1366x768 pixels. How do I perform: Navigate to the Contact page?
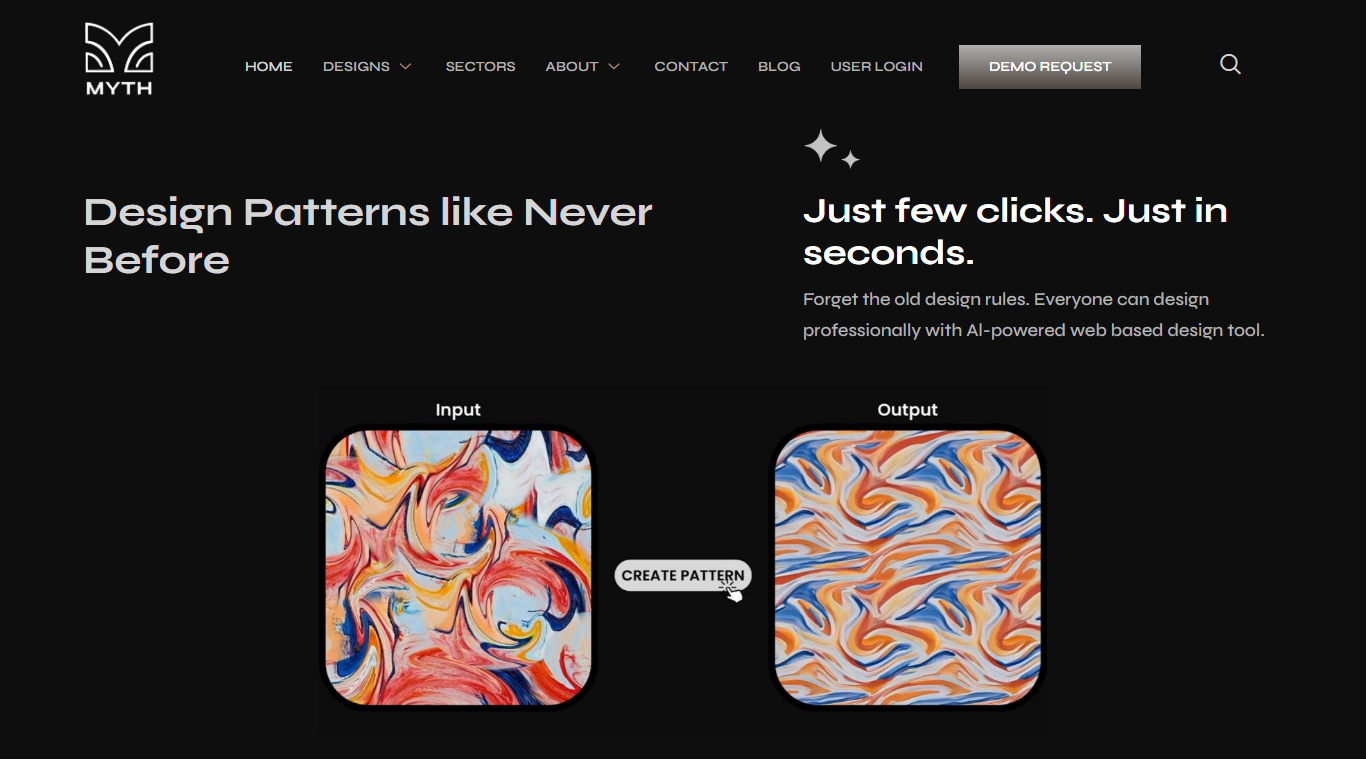691,67
